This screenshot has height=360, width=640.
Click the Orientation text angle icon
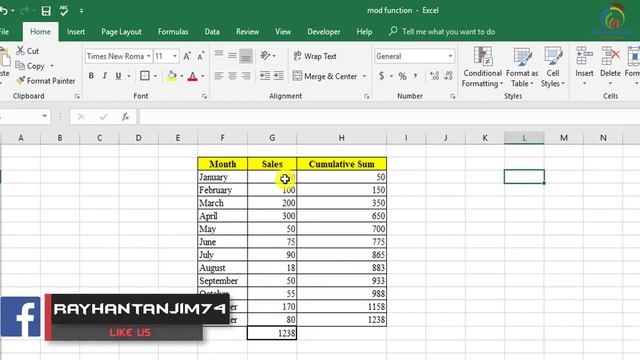(x=265, y=56)
